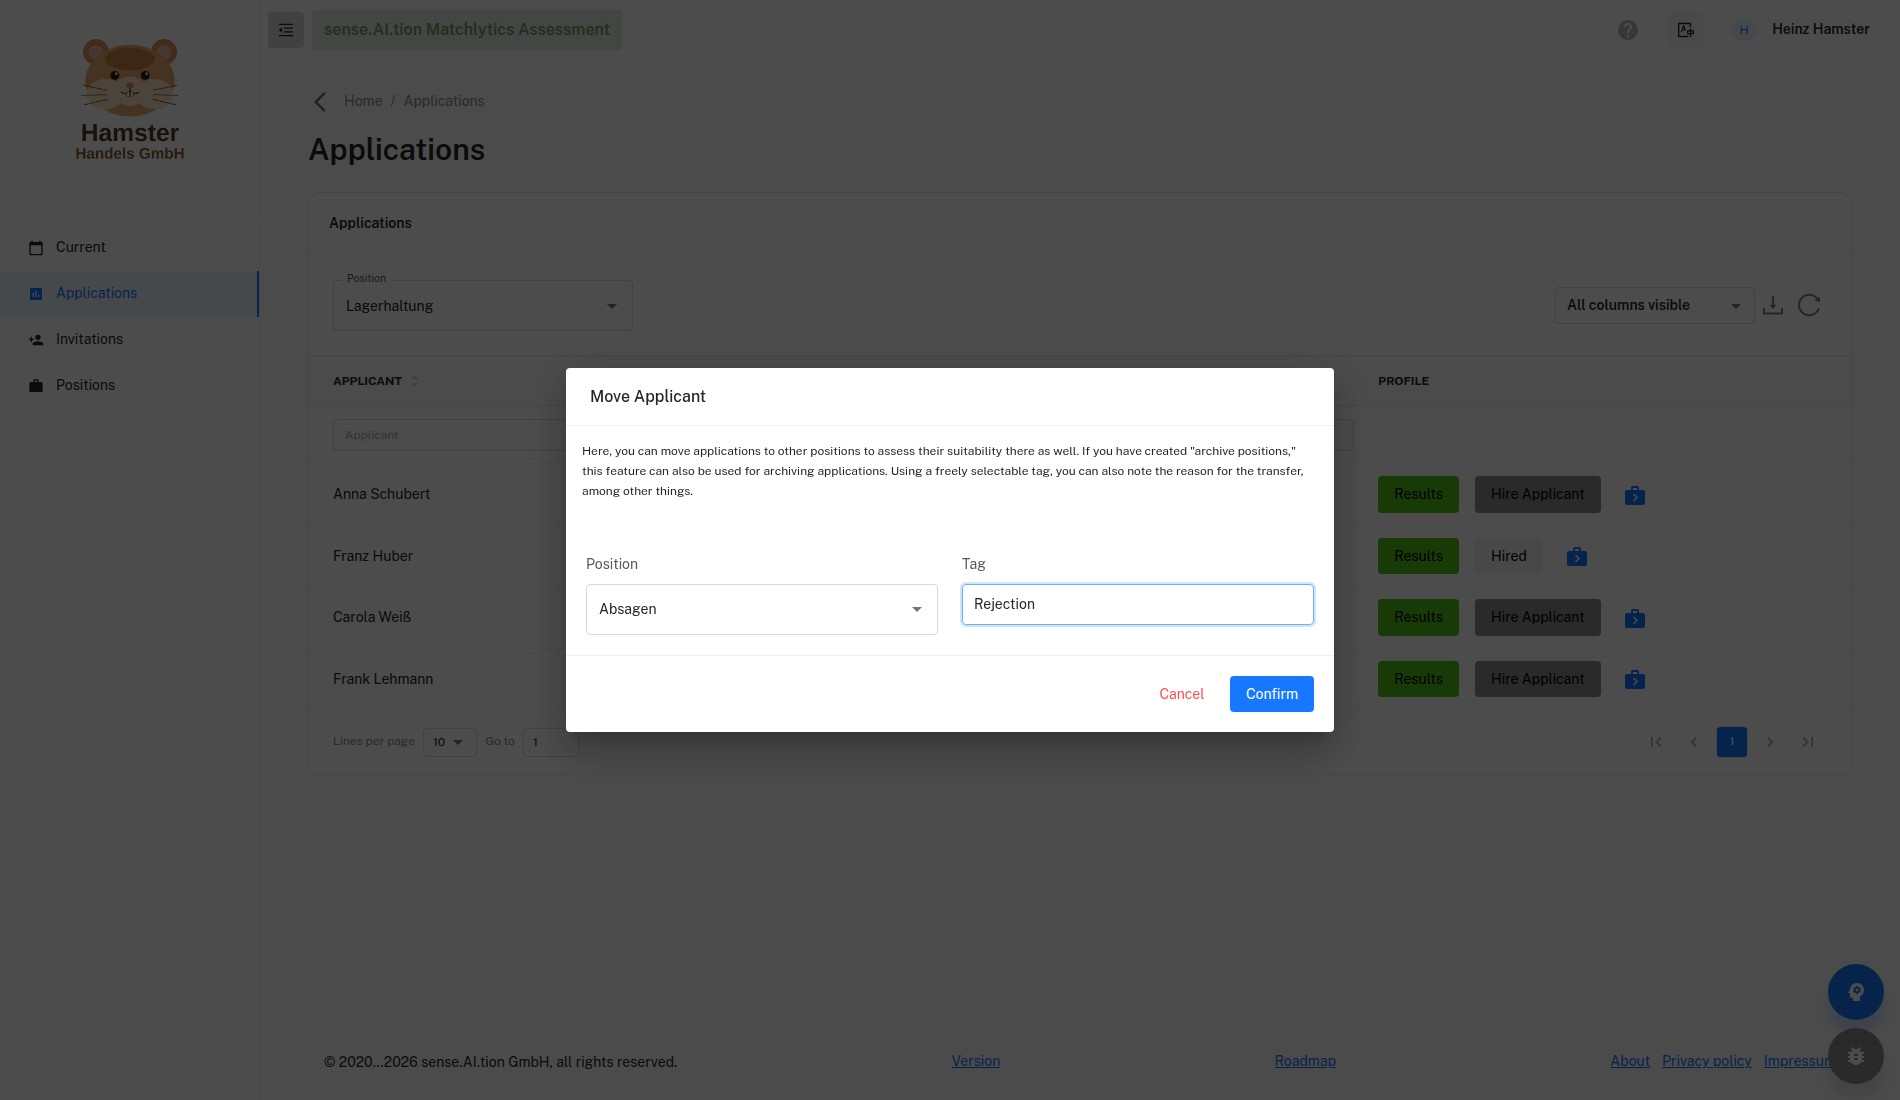The width and height of the screenshot is (1900, 1100).
Task: Move Carola Weiß via briefcase icon
Action: [x=1635, y=618]
